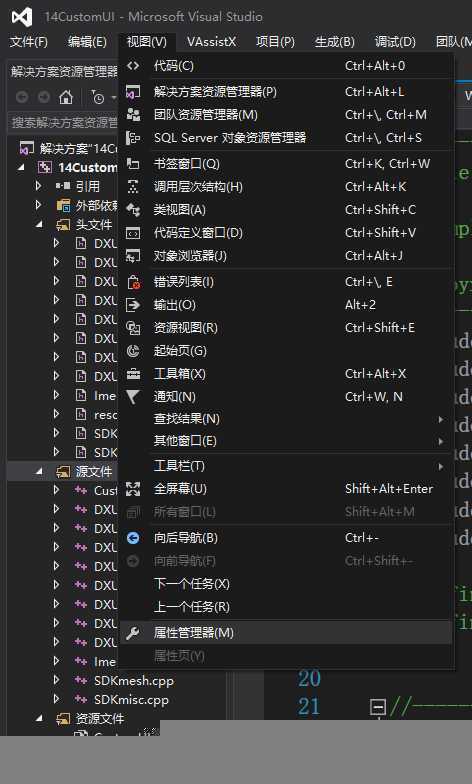Open the 项目(P) menu
Viewport: 472px width, 784px height.
276,42
